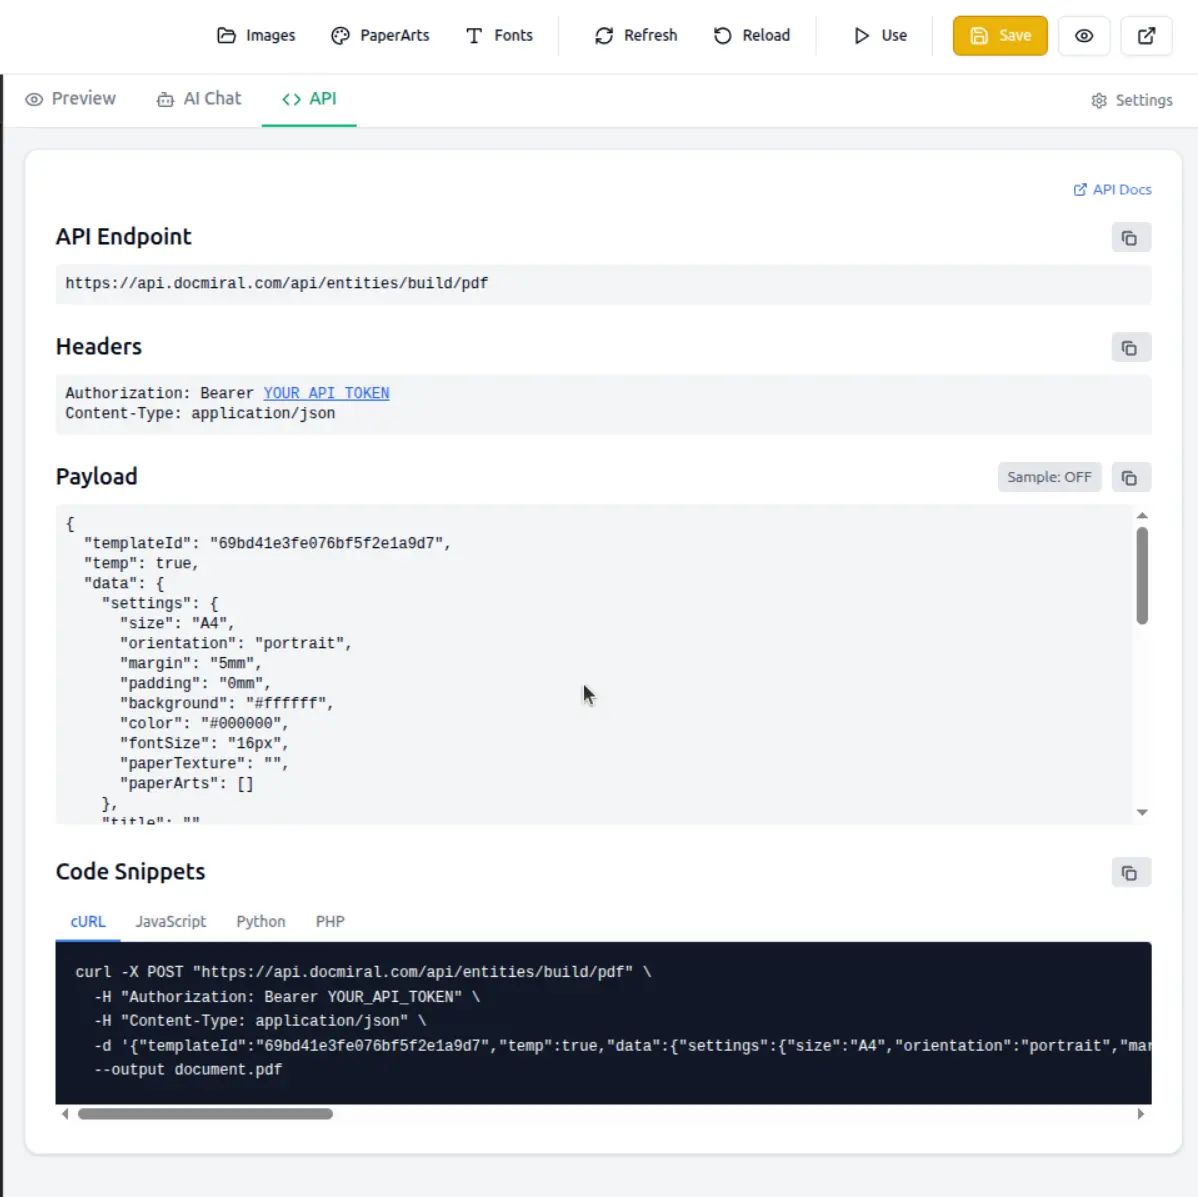Open the API Docs link

tap(1112, 189)
